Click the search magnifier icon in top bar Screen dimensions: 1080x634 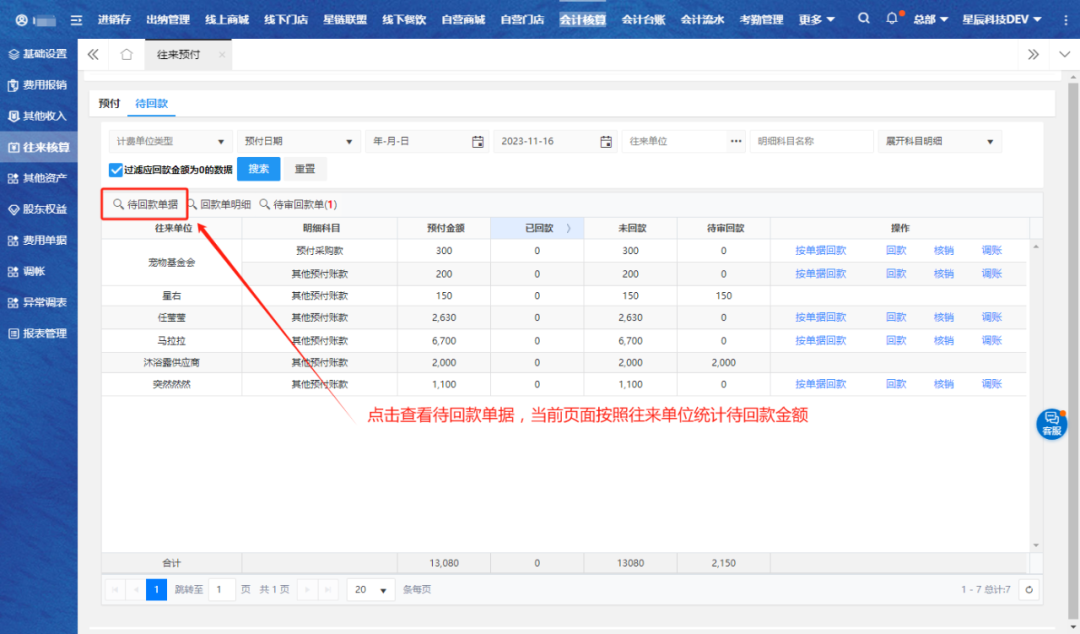(864, 19)
